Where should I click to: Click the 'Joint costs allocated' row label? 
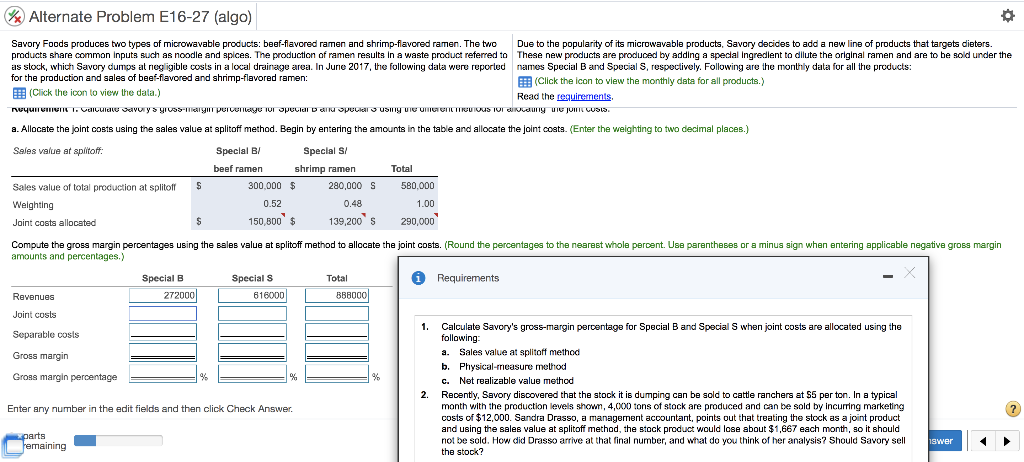point(54,223)
